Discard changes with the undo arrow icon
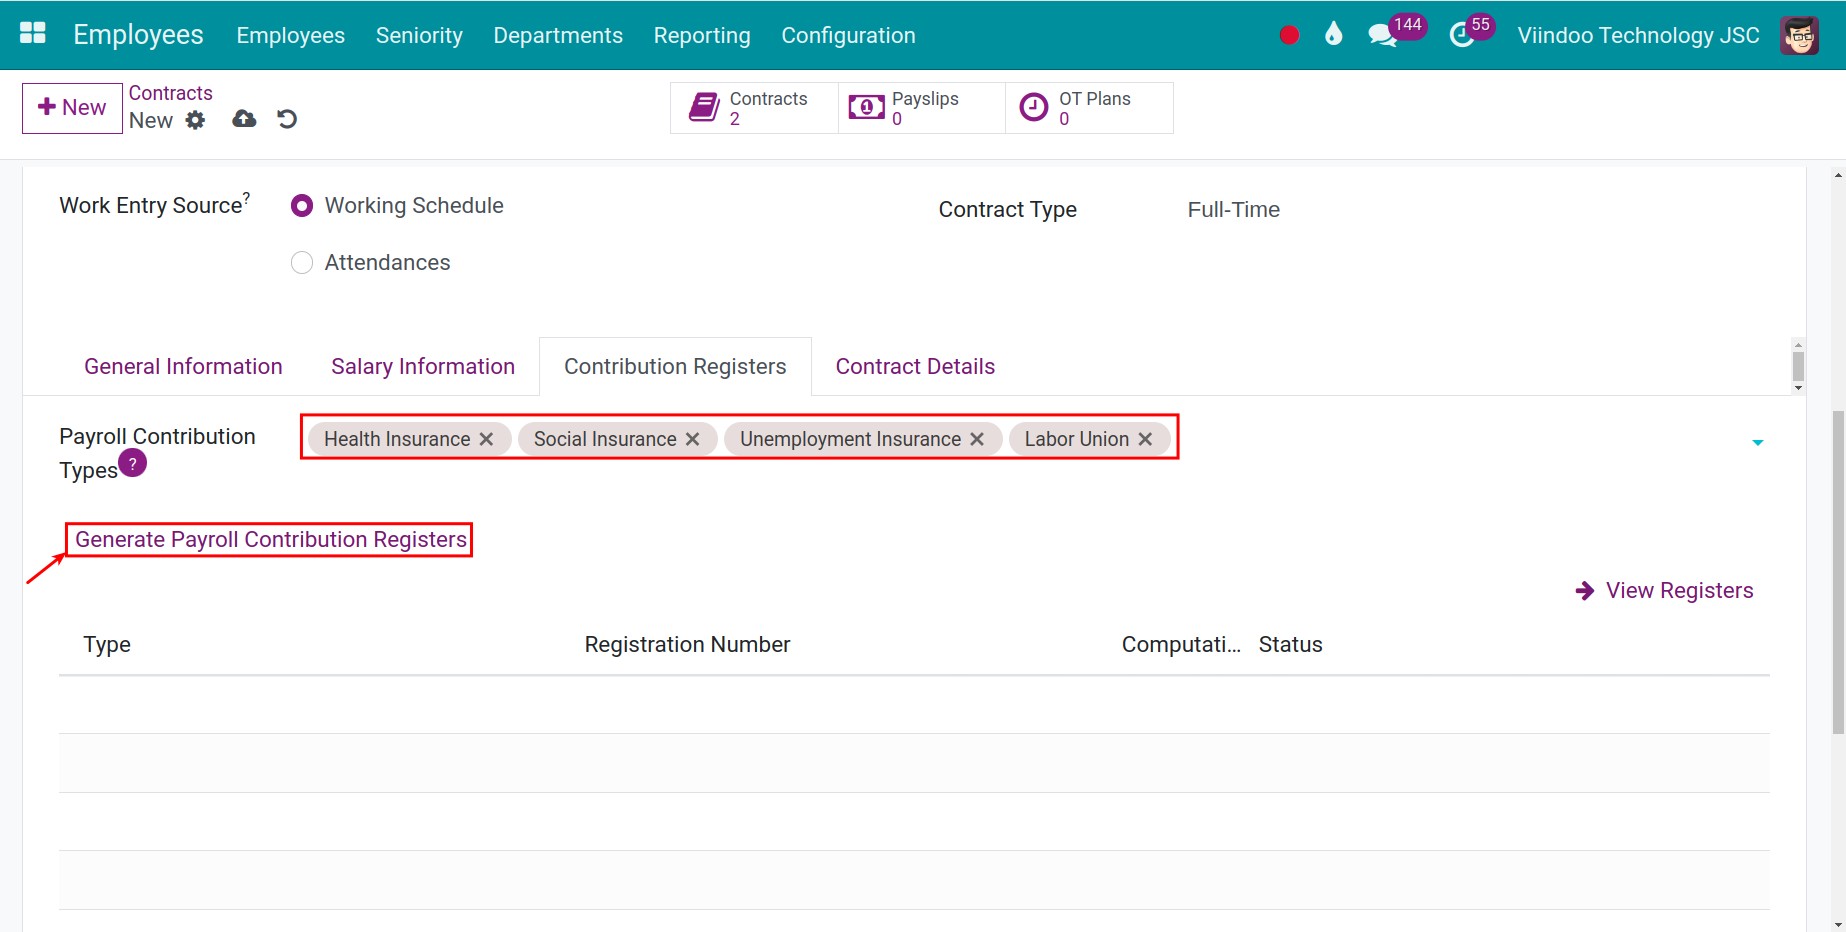The width and height of the screenshot is (1846, 932). (x=287, y=119)
